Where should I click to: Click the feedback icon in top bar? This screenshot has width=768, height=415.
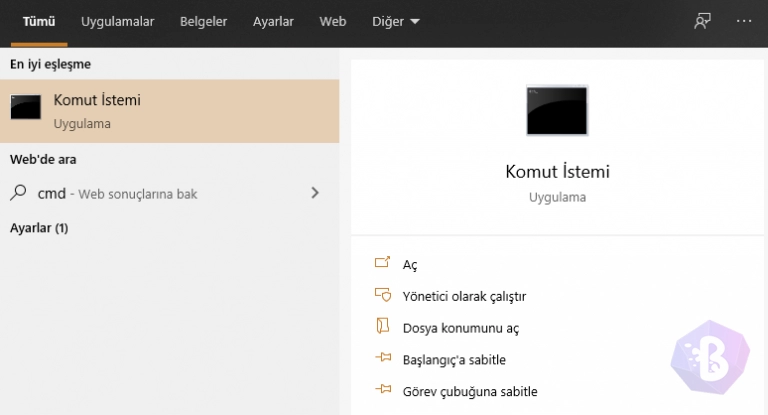pyautogui.click(x=702, y=21)
